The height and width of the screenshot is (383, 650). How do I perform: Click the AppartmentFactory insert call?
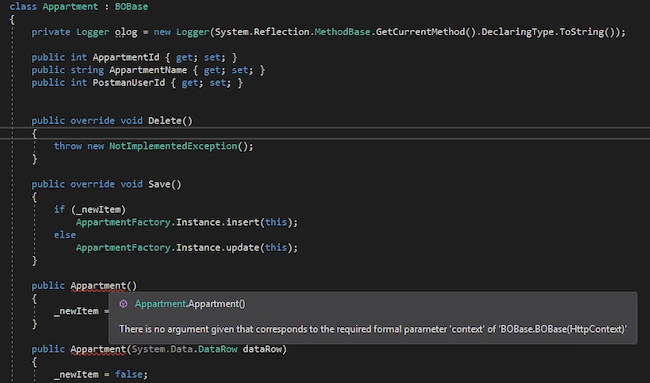click(187, 223)
